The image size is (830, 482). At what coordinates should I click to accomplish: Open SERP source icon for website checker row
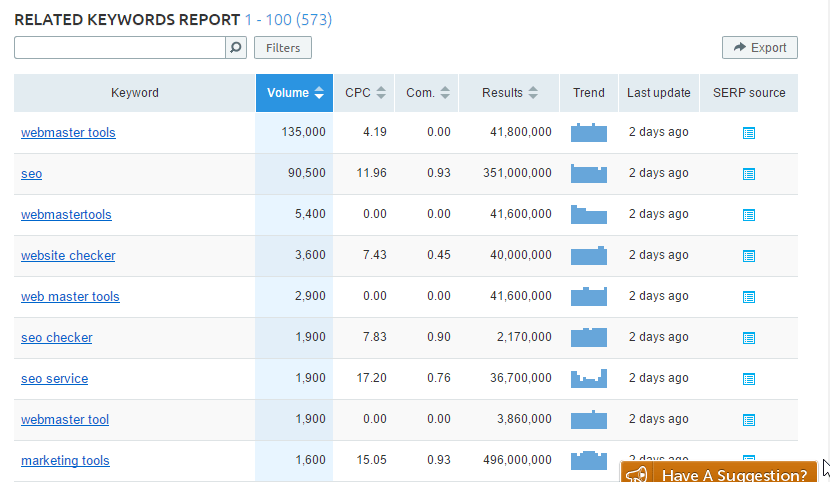[x=748, y=256]
